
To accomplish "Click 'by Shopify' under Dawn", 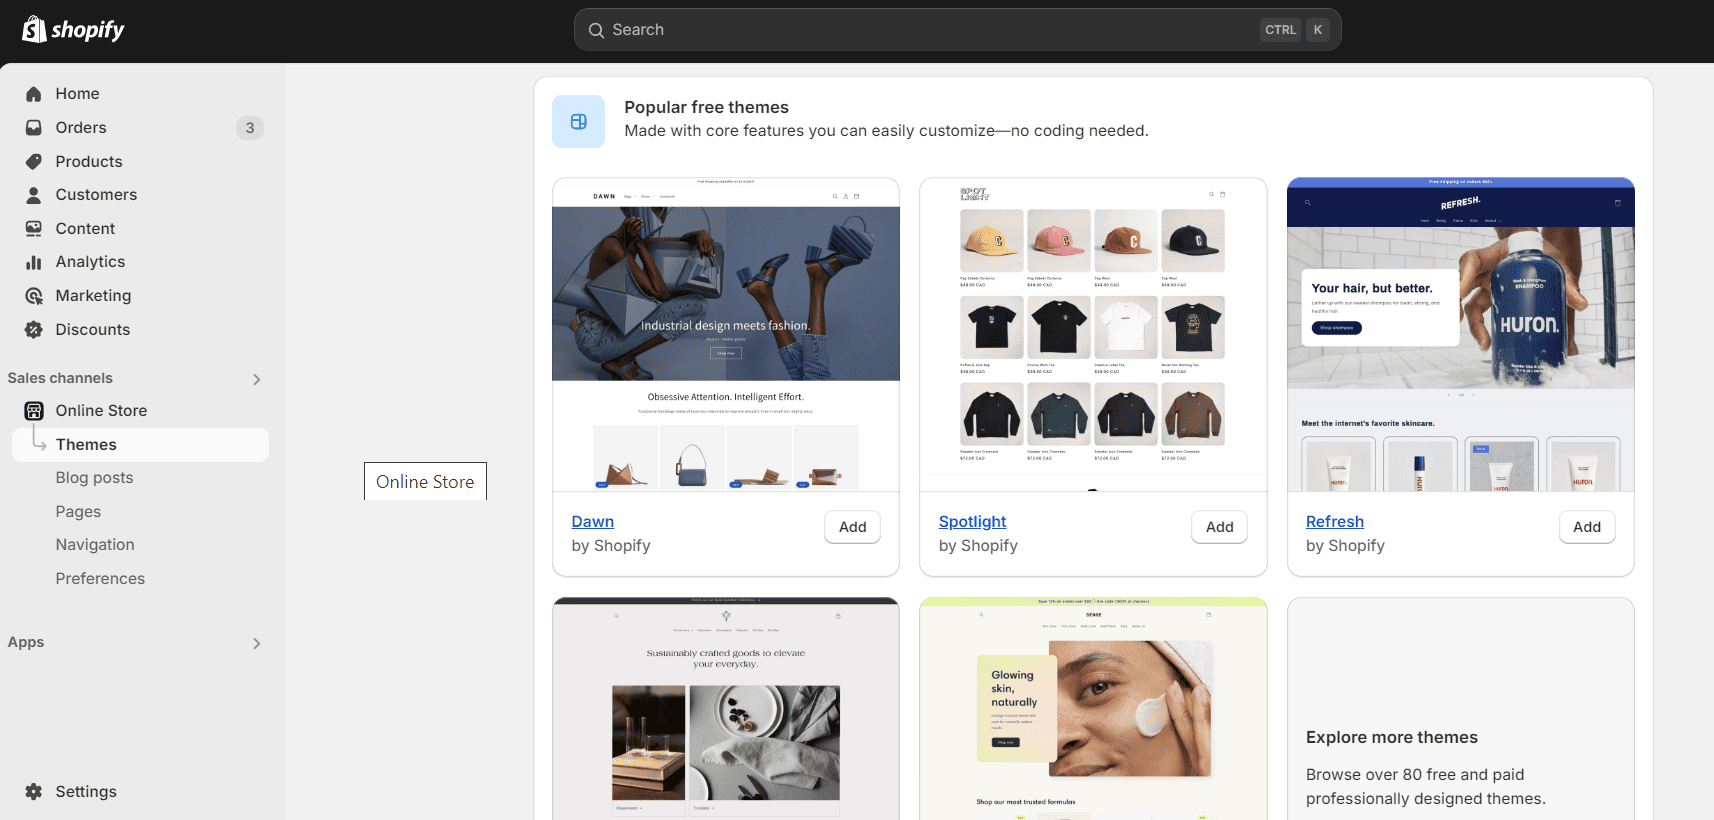I will click(x=611, y=546).
